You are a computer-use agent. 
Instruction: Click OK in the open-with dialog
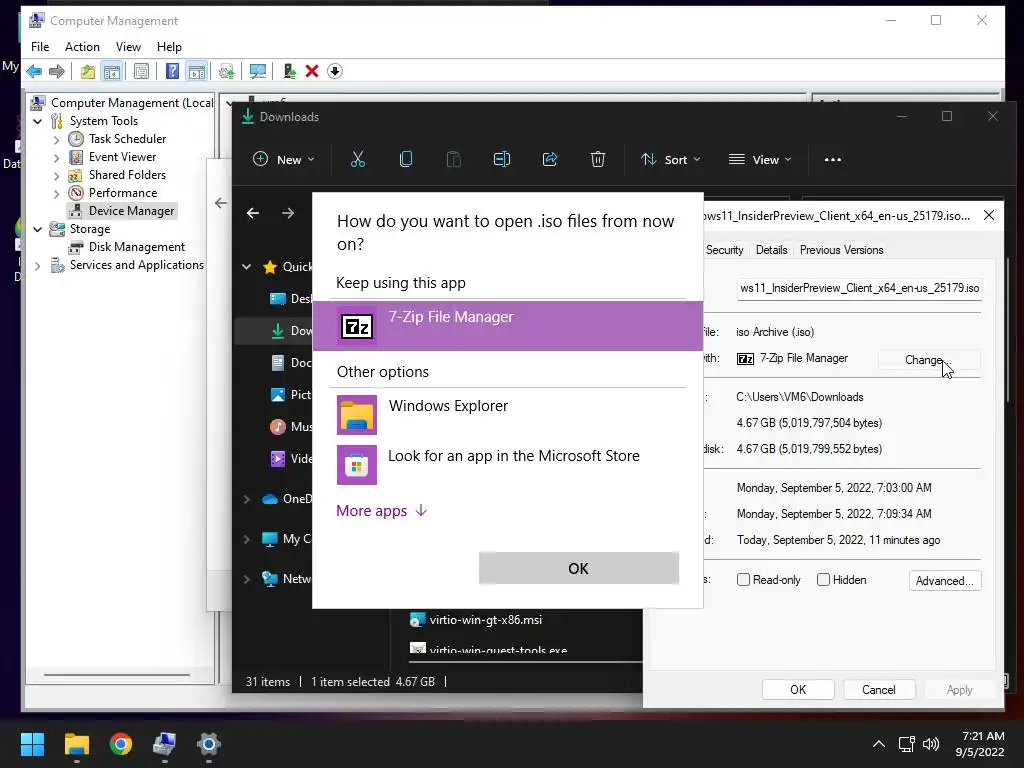579,568
